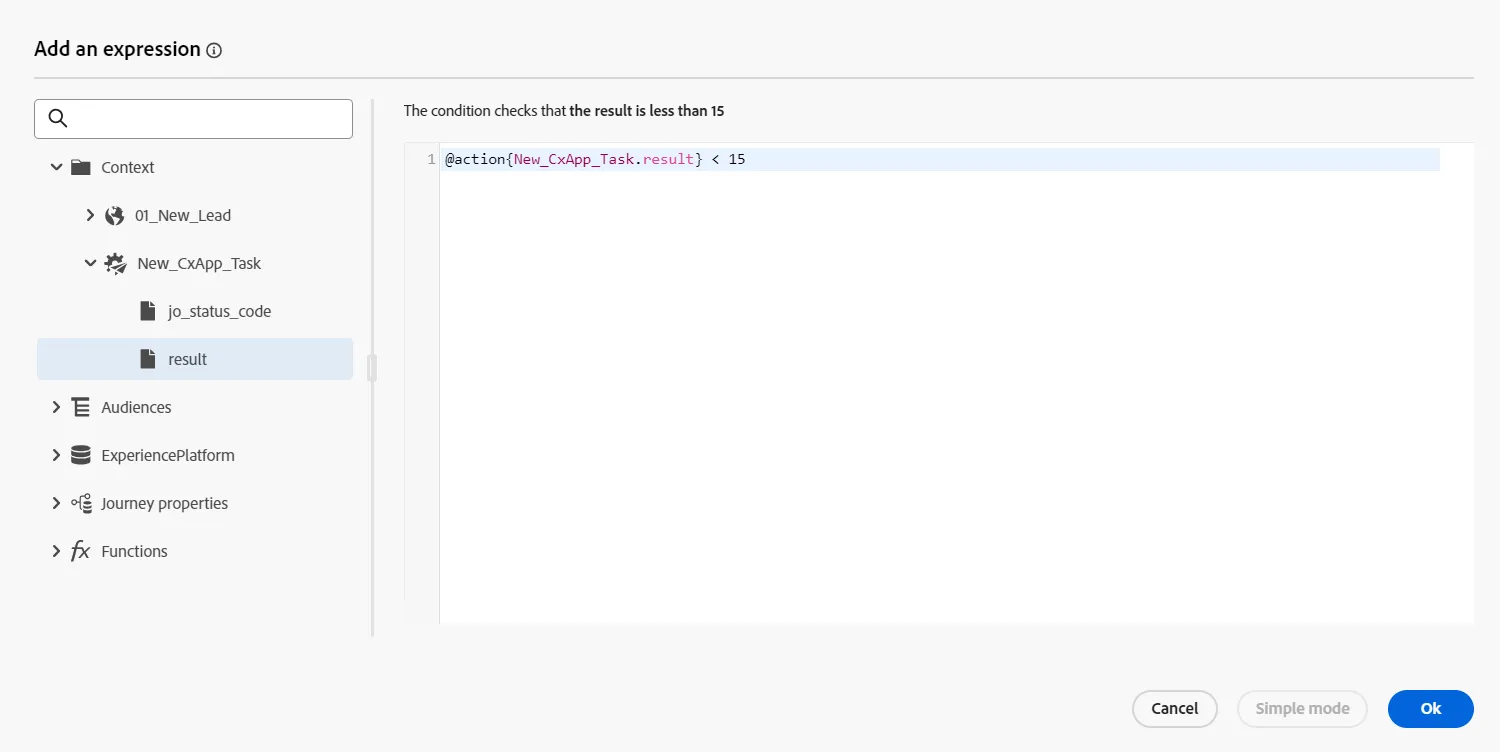The image size is (1500, 752).
Task: Click the Audiences list icon
Action: [x=81, y=407]
